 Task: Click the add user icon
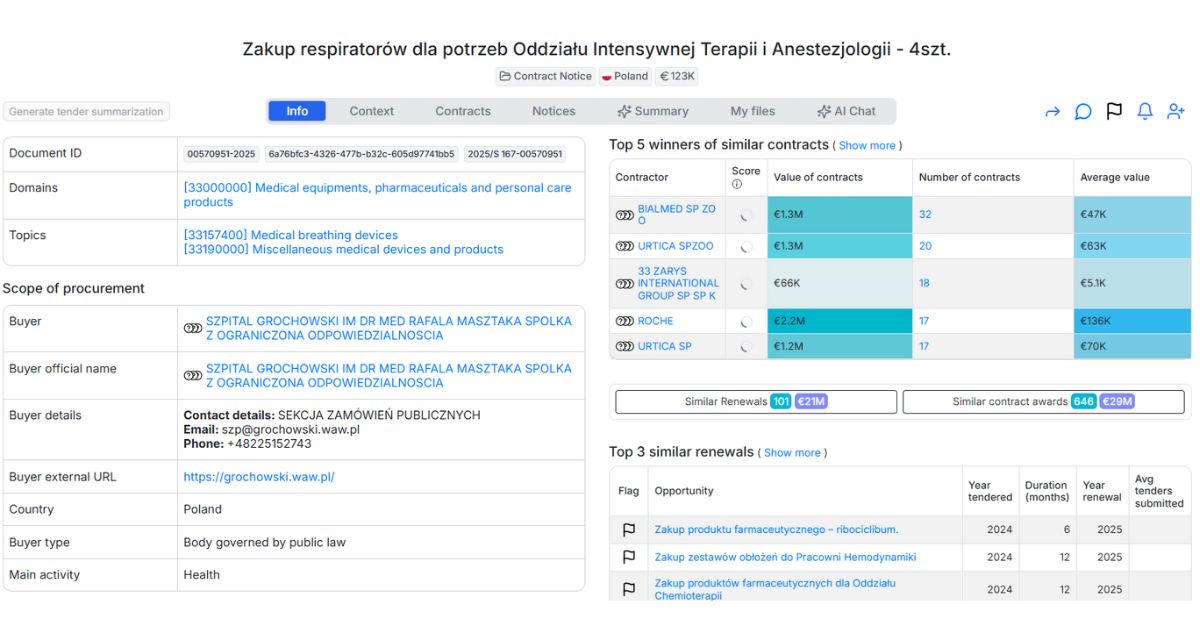tap(1176, 111)
